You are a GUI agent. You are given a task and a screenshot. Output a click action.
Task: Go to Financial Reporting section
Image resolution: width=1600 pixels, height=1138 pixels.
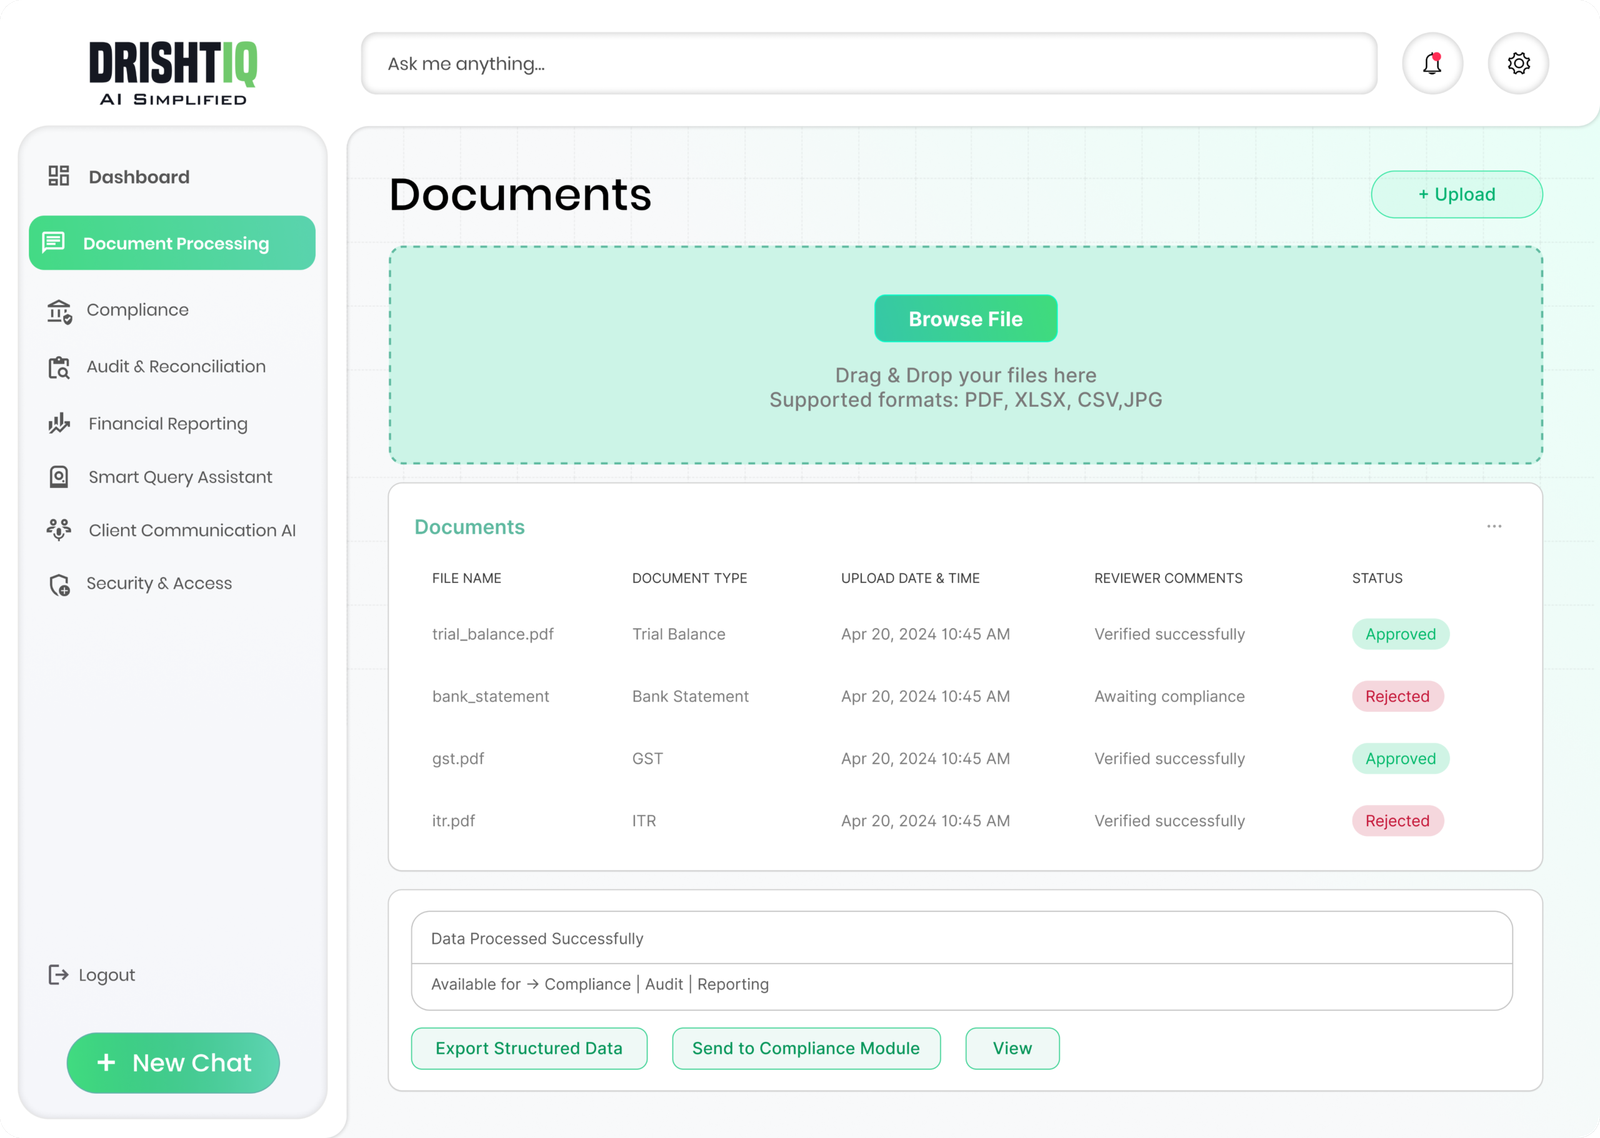tap(167, 424)
